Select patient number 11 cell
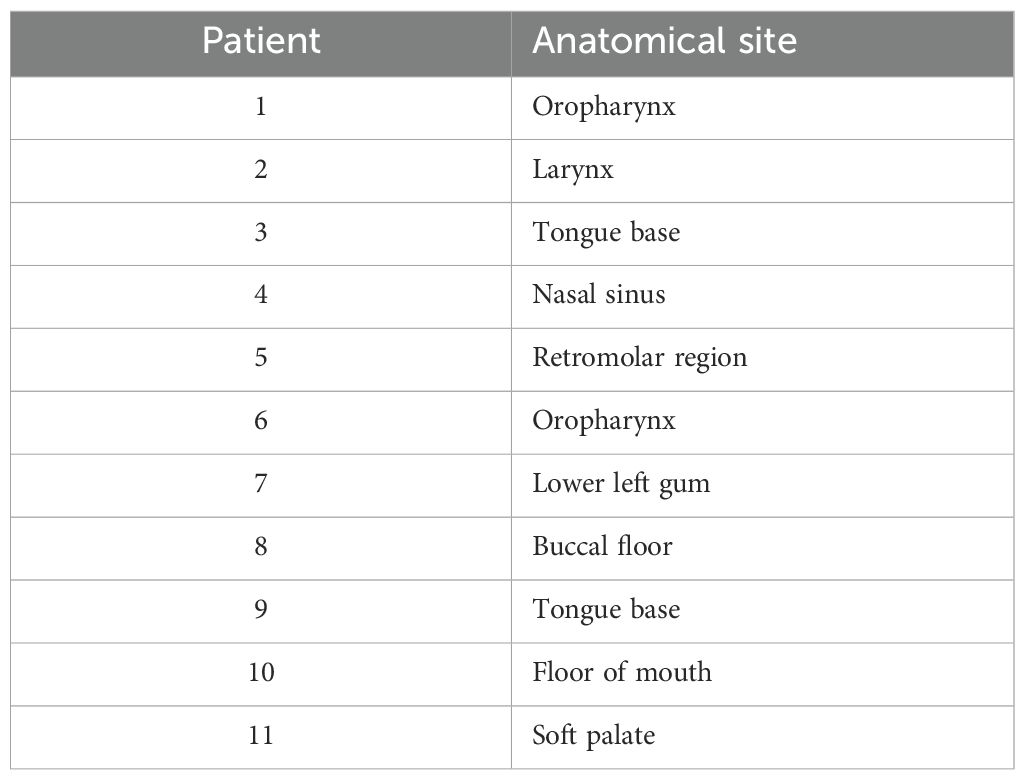 pyautogui.click(x=261, y=737)
